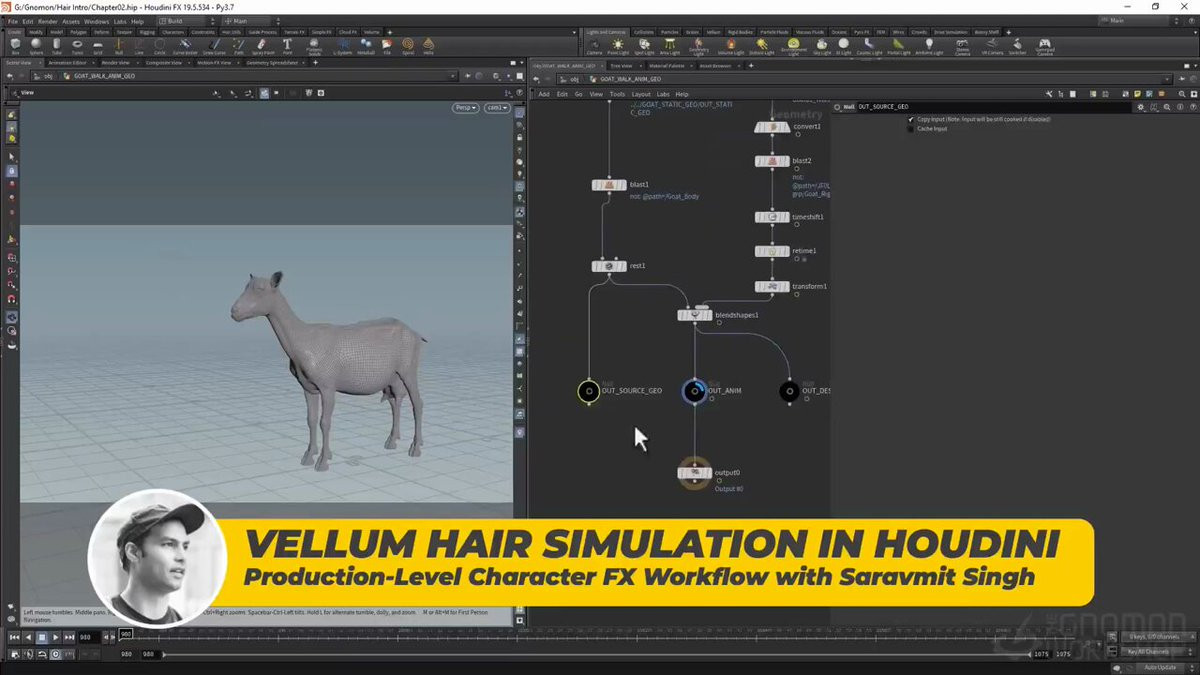This screenshot has width=1200, height=675.
Task: Select the output0 node
Action: (x=695, y=473)
